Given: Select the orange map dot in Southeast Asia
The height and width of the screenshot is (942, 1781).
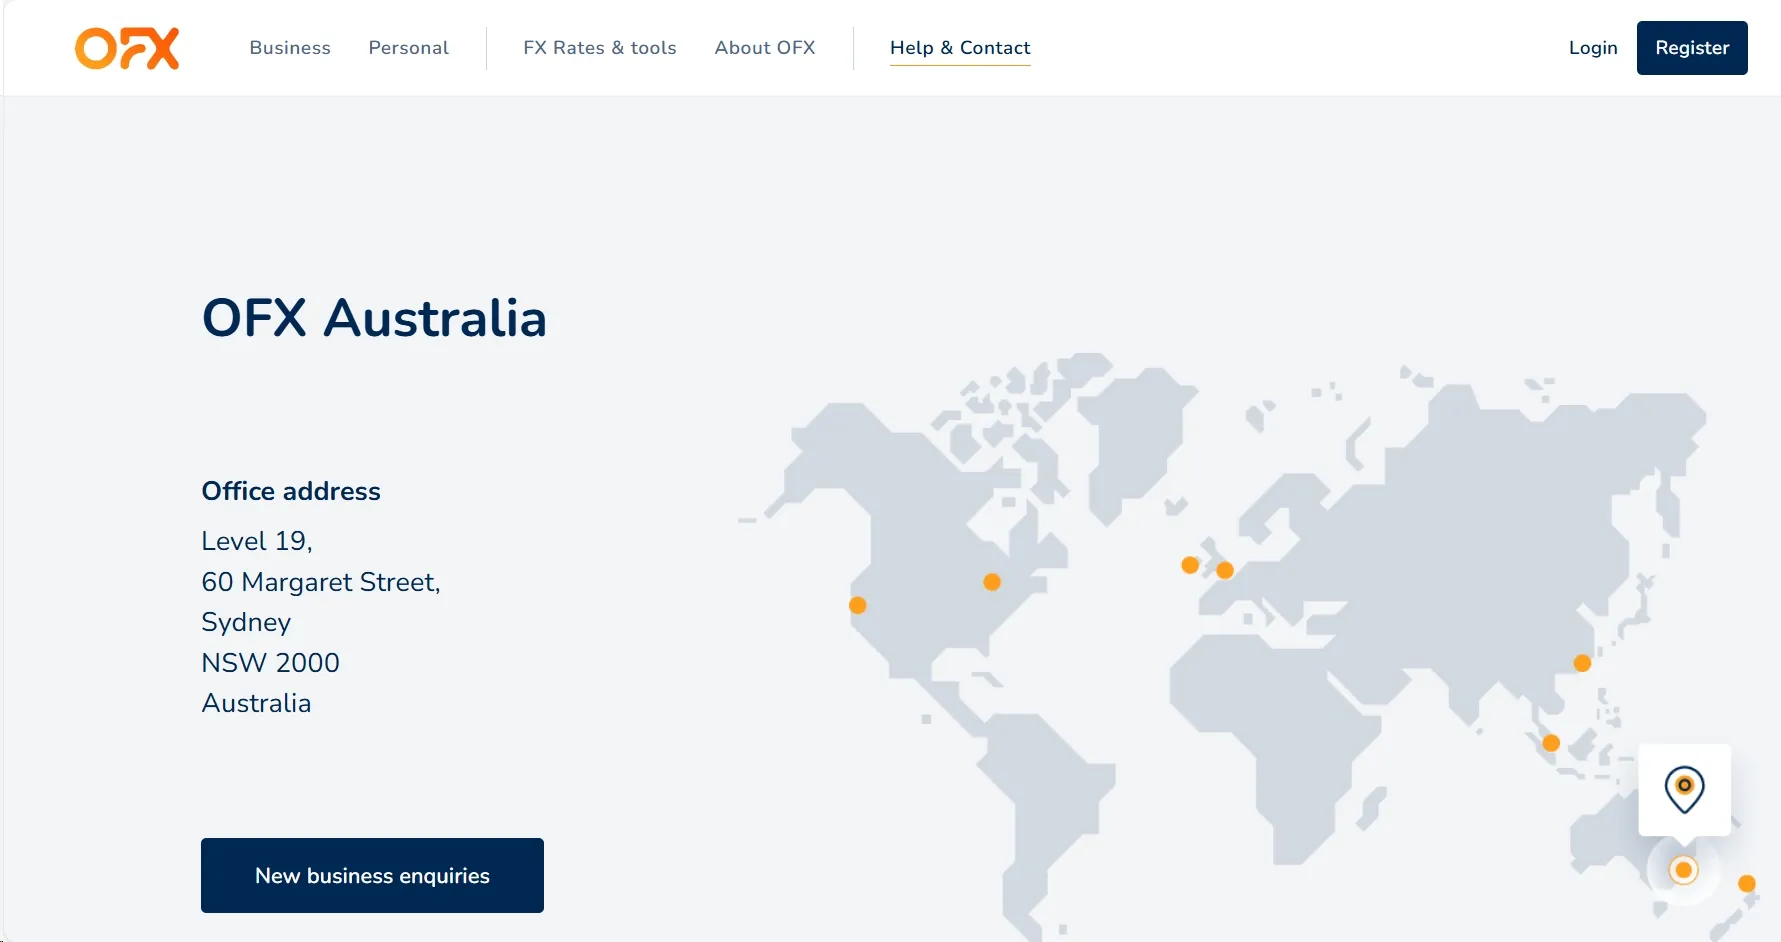Looking at the screenshot, I should [x=1551, y=743].
